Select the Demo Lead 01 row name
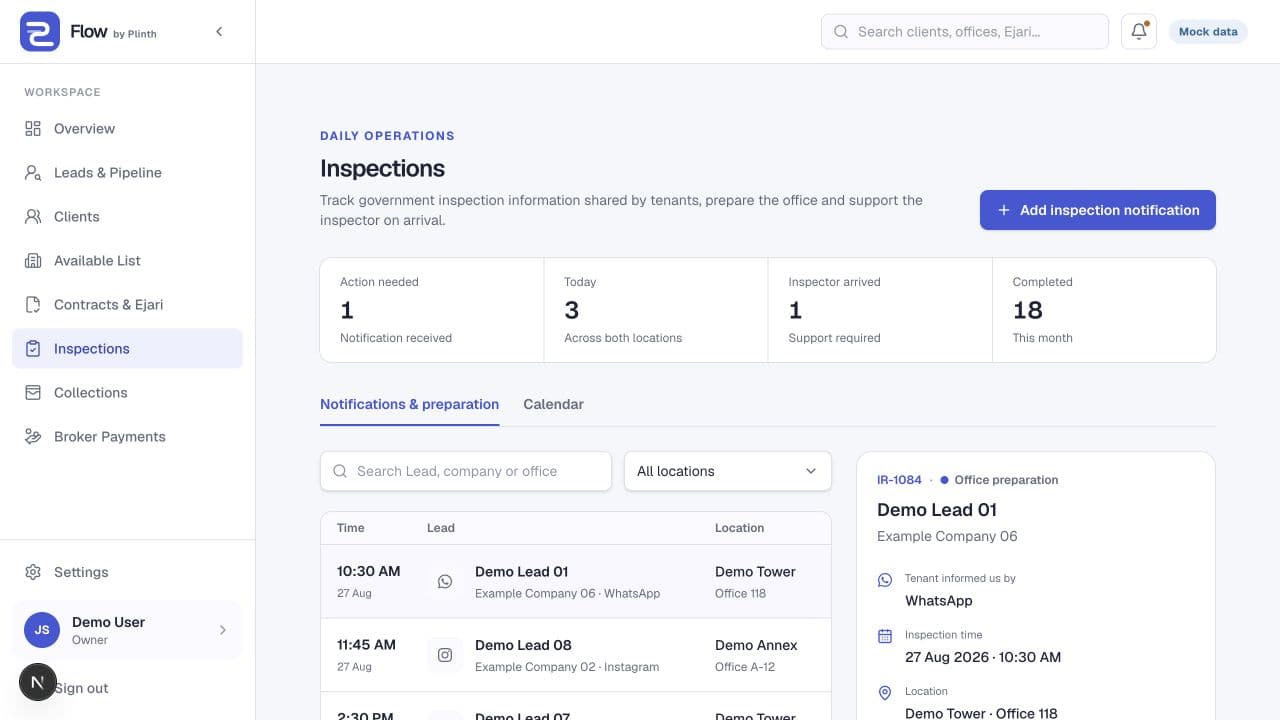This screenshot has width=1280, height=720. tap(522, 572)
